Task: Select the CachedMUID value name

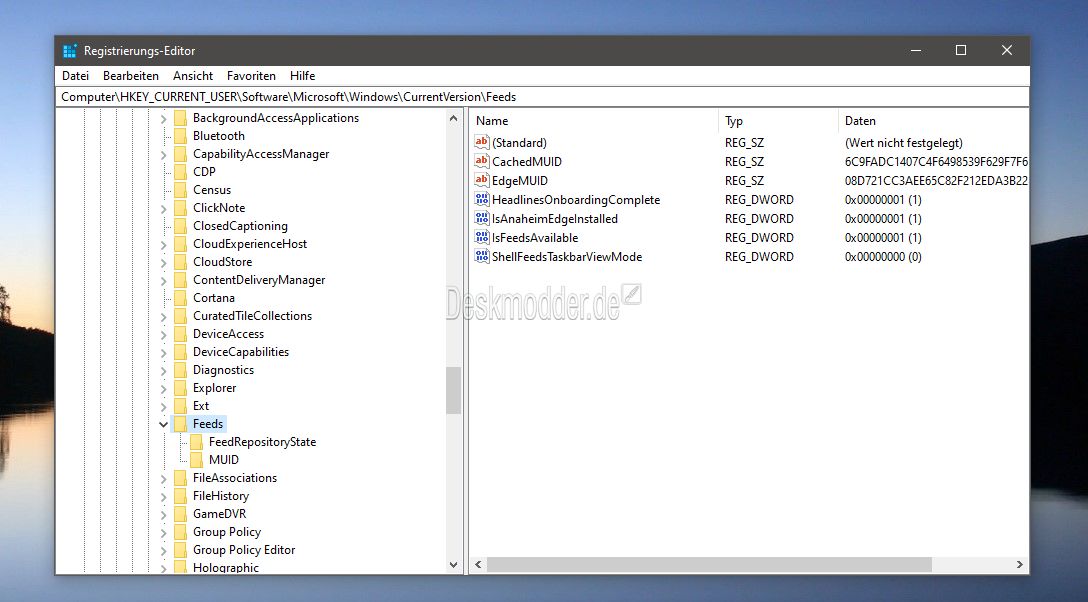Action: (527, 162)
